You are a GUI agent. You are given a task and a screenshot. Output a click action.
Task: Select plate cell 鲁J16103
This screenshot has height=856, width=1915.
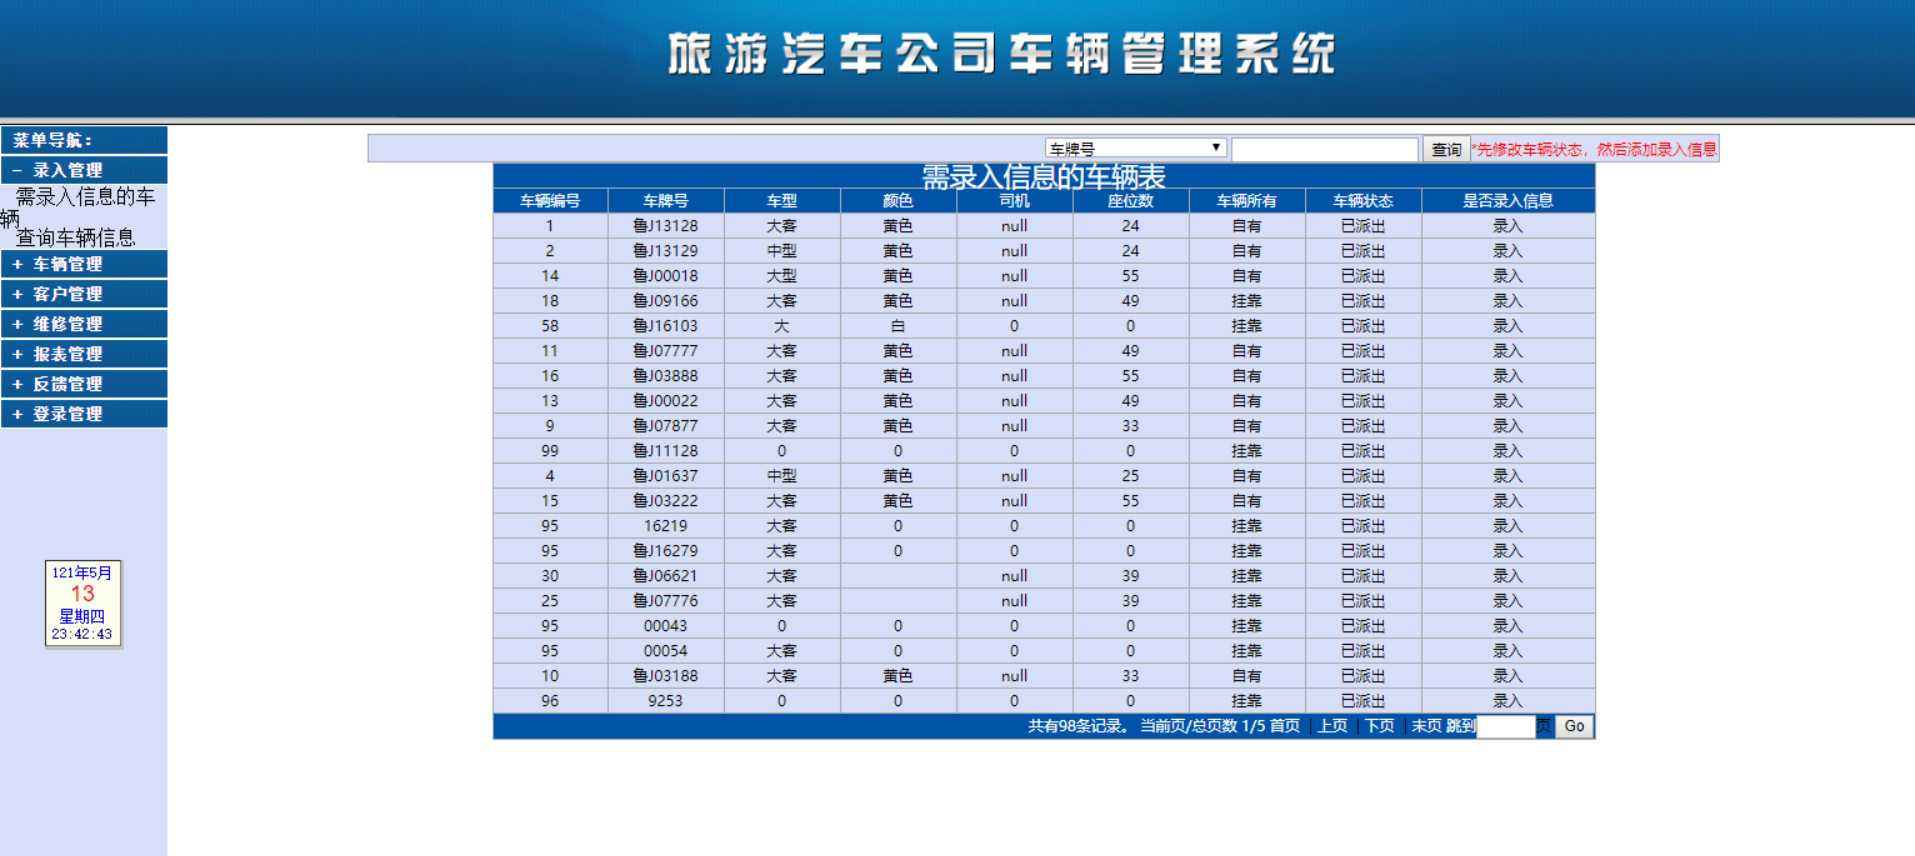(x=665, y=326)
